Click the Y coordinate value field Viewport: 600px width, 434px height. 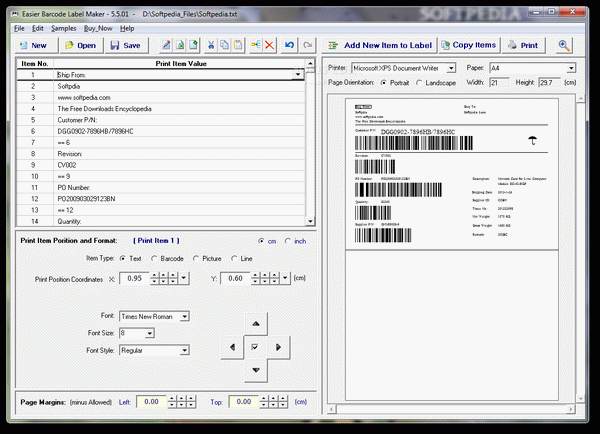[x=235, y=278]
